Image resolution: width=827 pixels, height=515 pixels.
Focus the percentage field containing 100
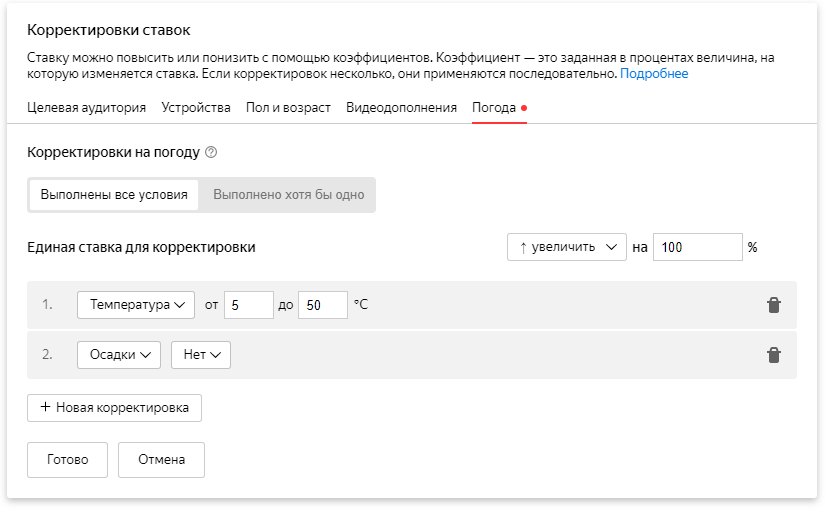coord(698,247)
